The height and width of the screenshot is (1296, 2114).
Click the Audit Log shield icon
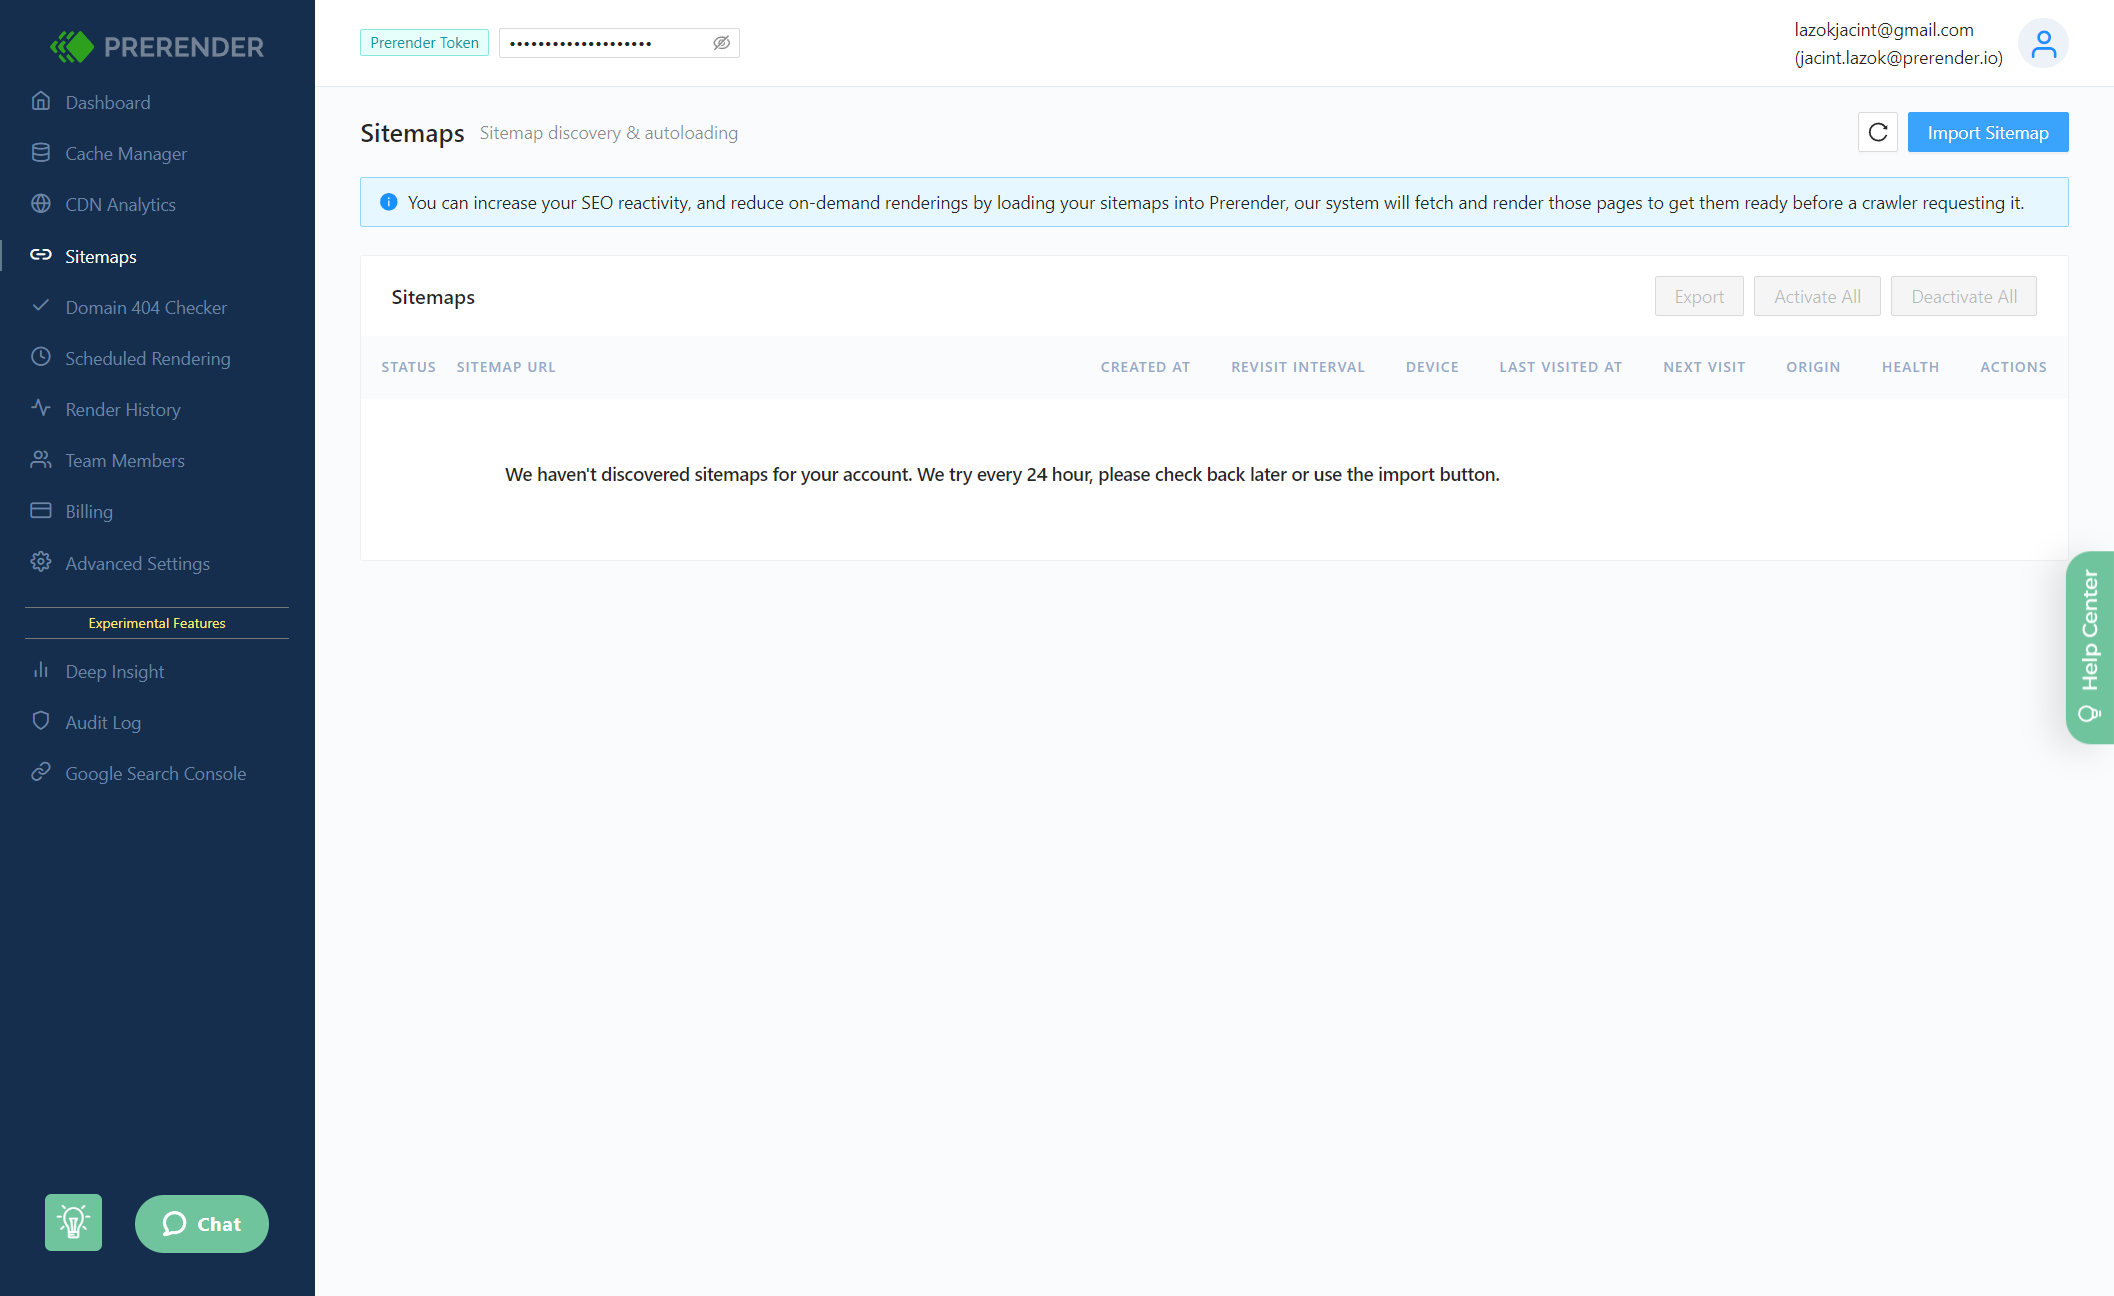41,721
